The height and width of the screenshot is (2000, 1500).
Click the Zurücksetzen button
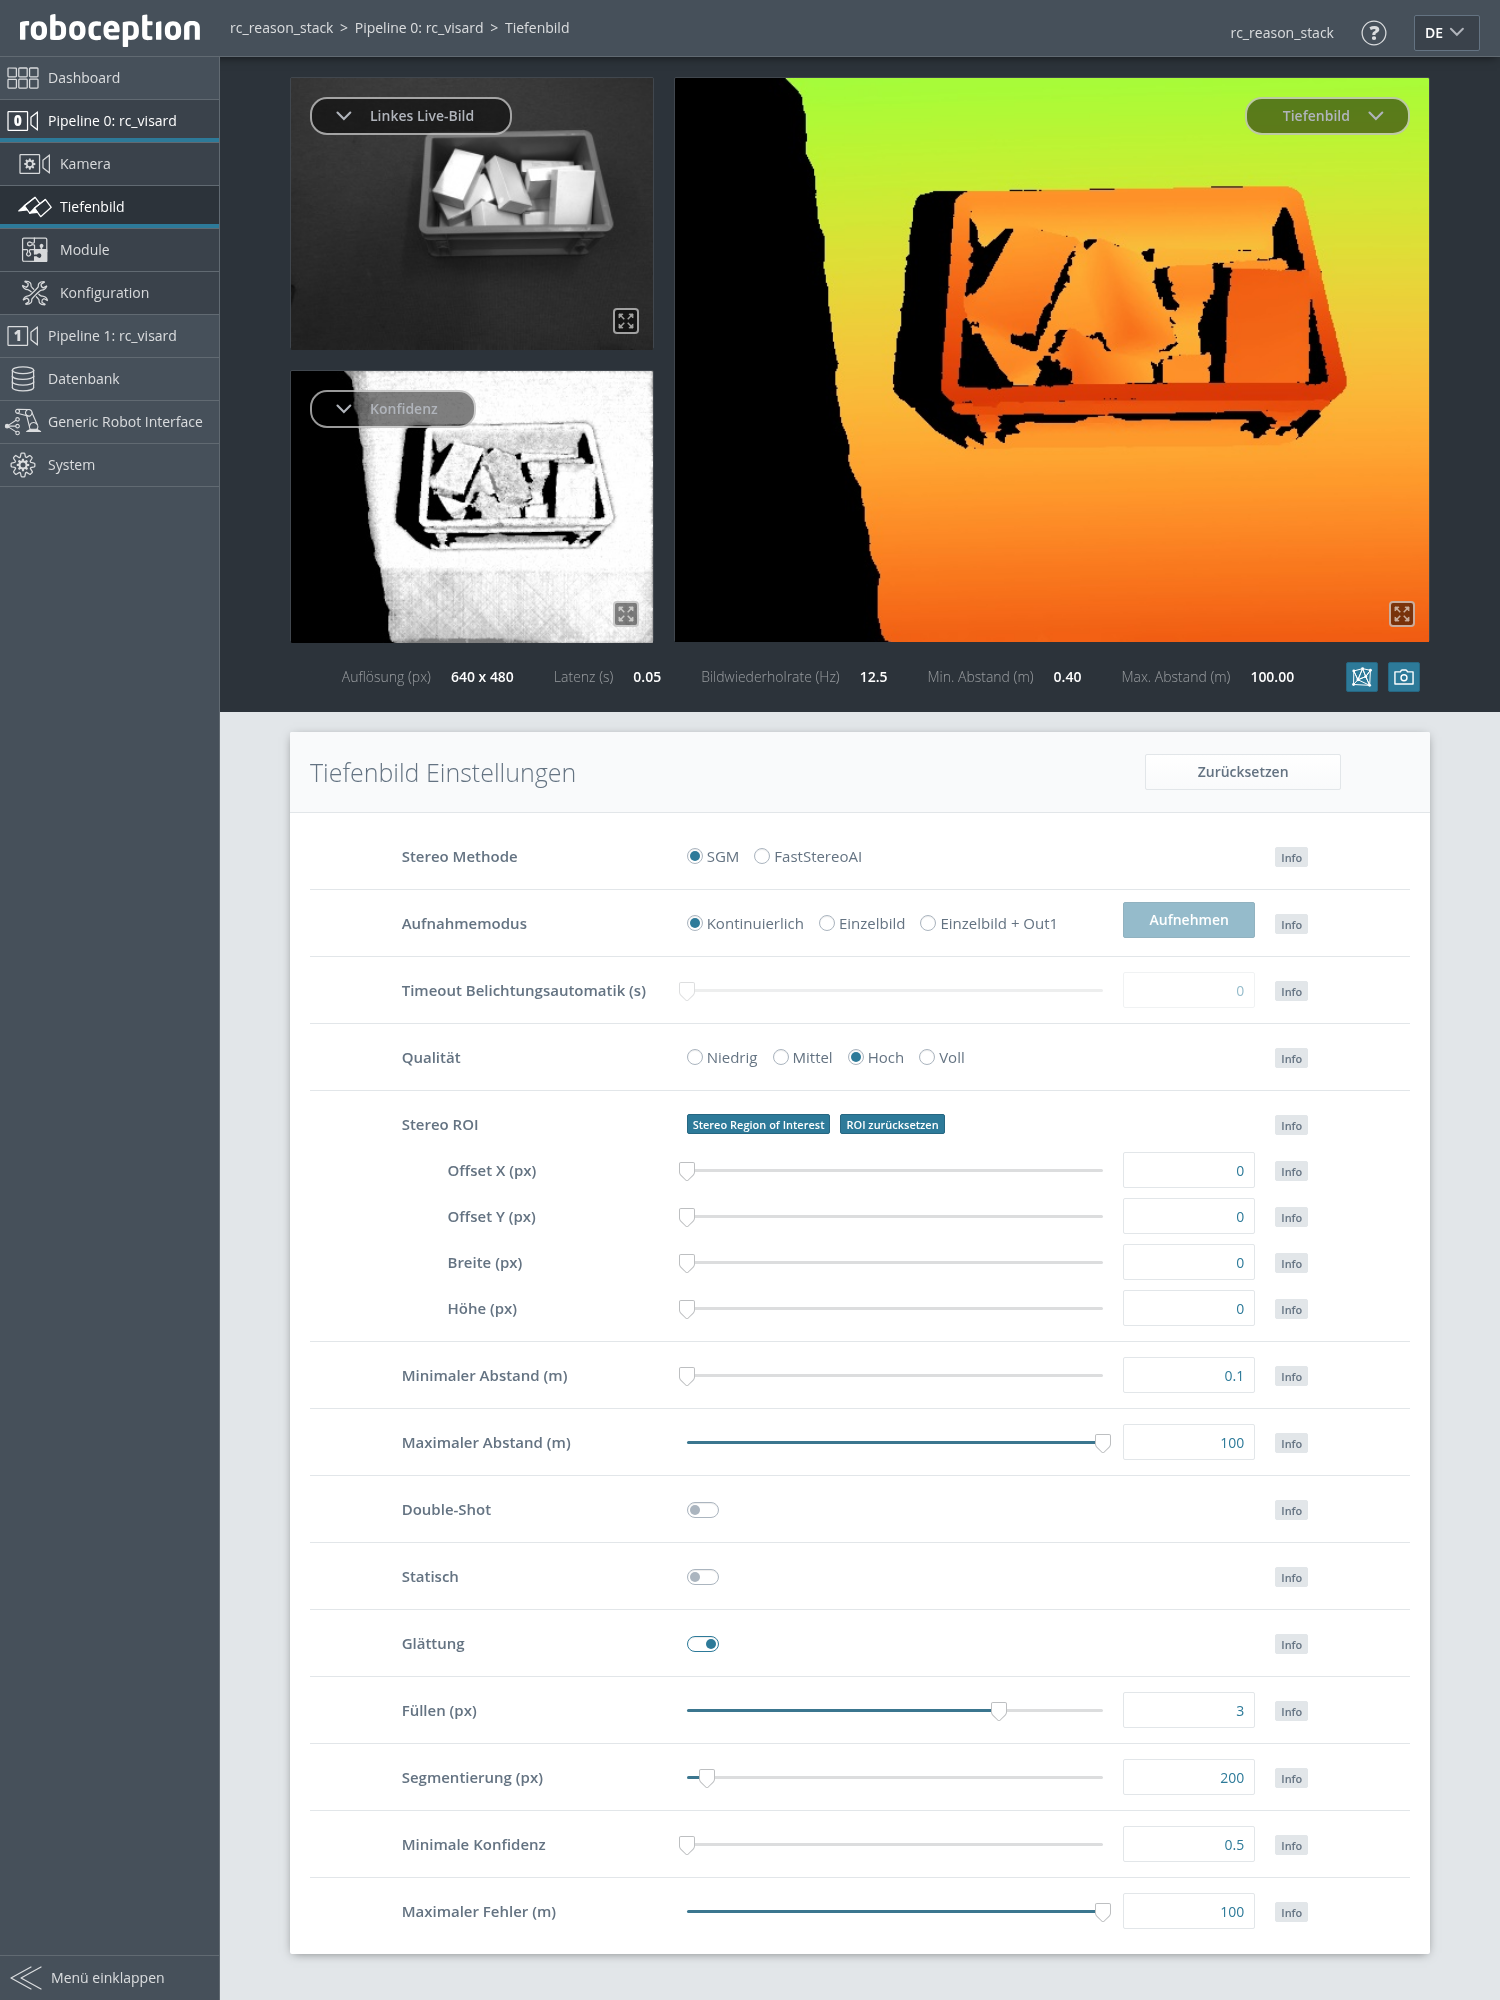(1242, 772)
